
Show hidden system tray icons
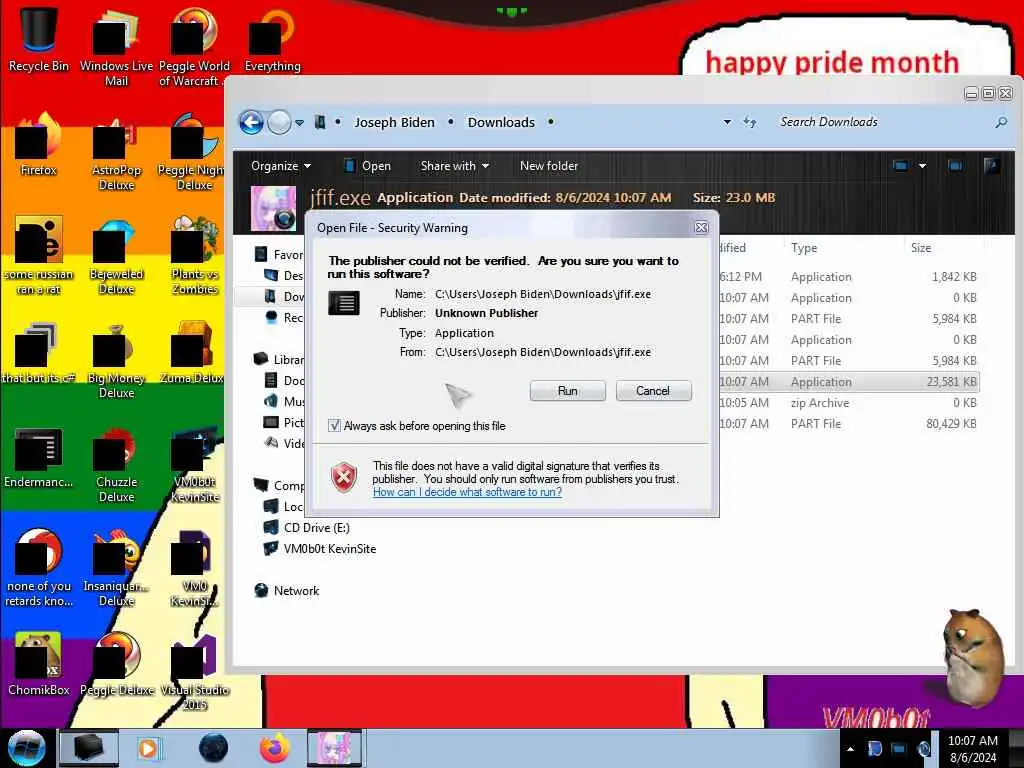850,749
